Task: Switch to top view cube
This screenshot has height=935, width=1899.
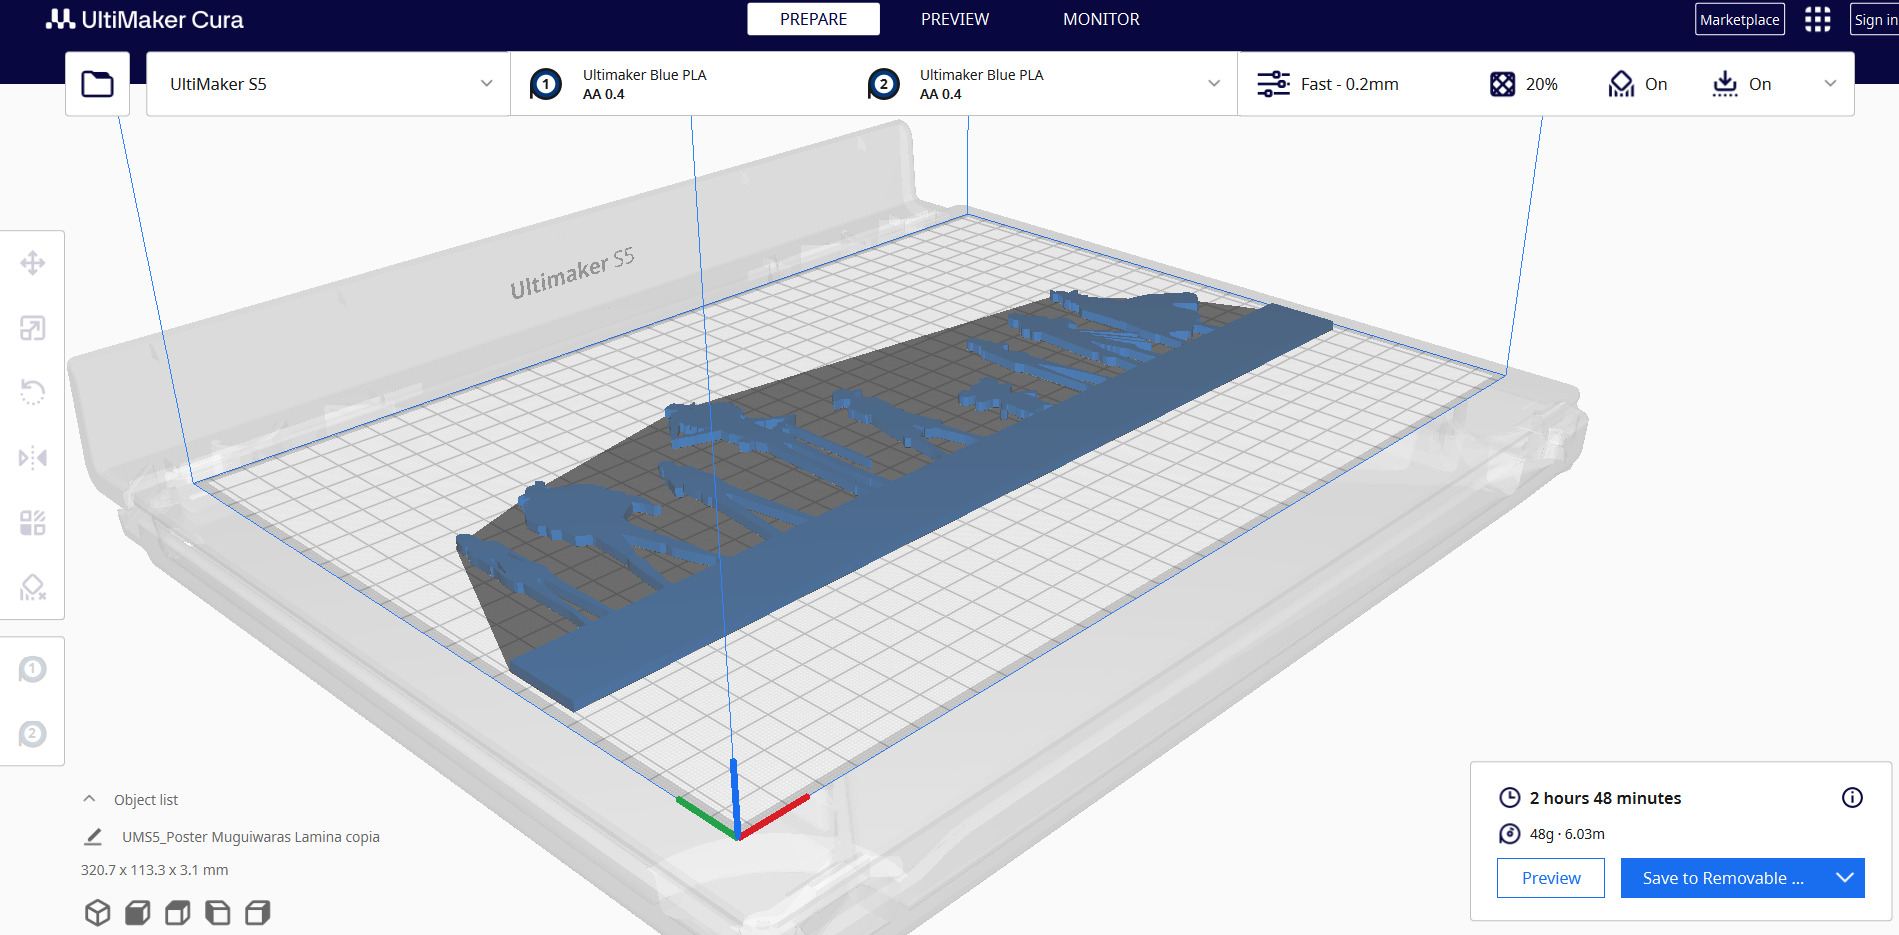Action: point(178,912)
